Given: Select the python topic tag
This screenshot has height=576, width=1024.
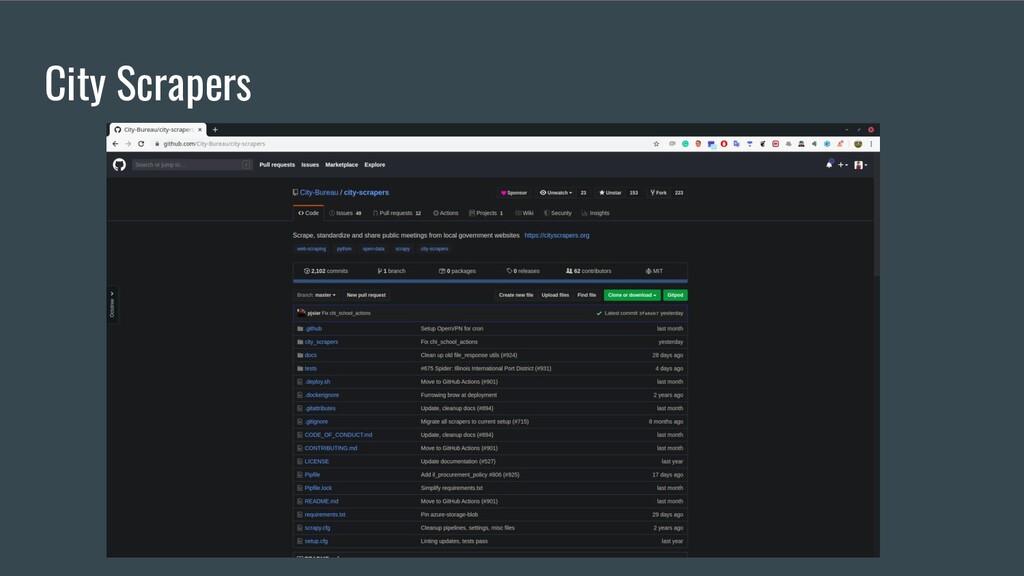Looking at the screenshot, I should [x=344, y=249].
